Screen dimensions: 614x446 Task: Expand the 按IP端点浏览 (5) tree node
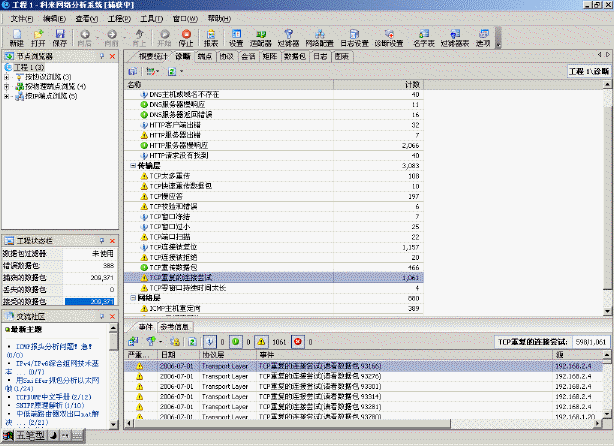pos(6,96)
